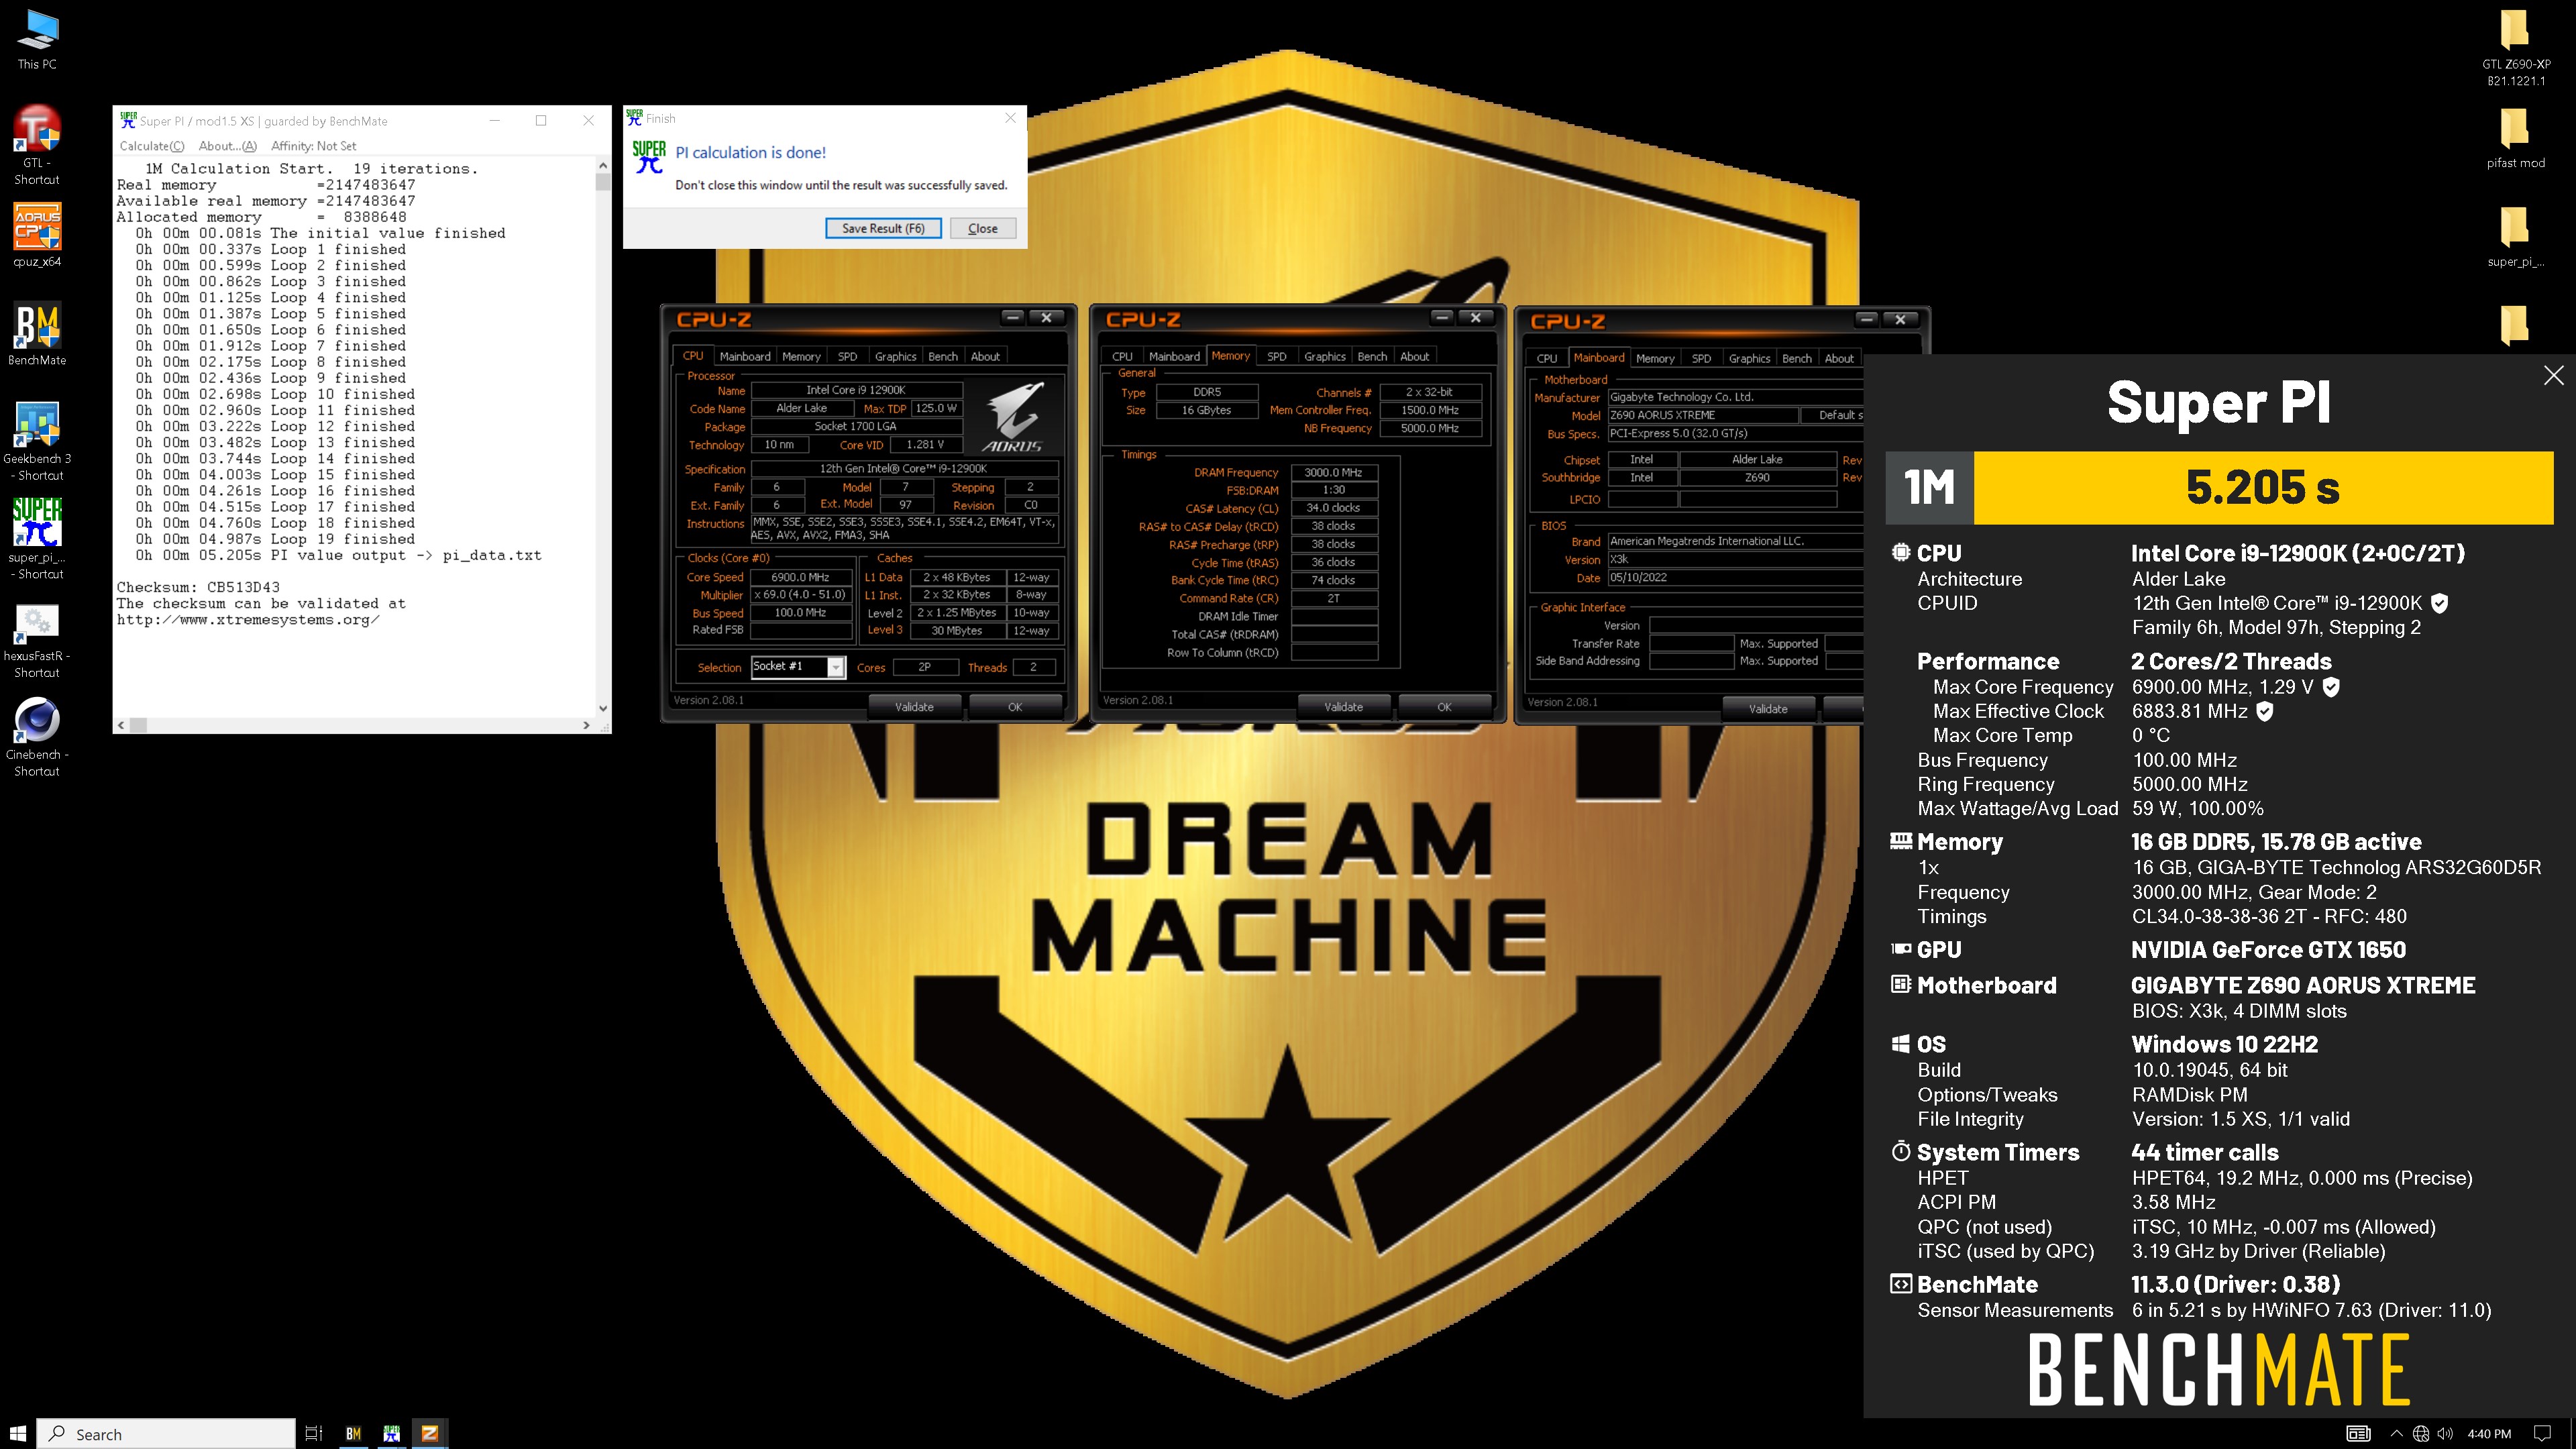Open Geekbench 3 Shortcut icon
The image size is (2576, 1449).
pos(37,441)
